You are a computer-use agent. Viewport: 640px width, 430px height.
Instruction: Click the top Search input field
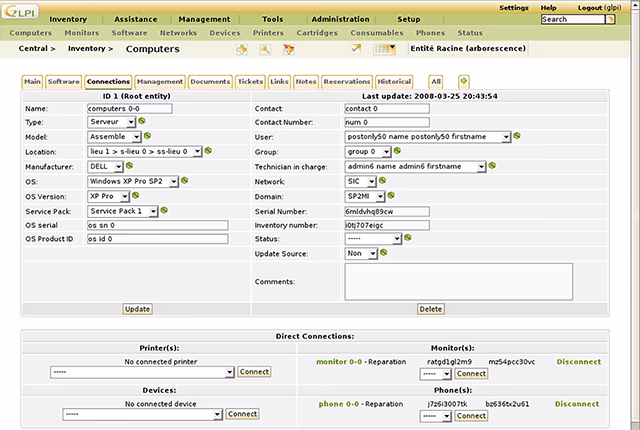pyautogui.click(x=573, y=19)
